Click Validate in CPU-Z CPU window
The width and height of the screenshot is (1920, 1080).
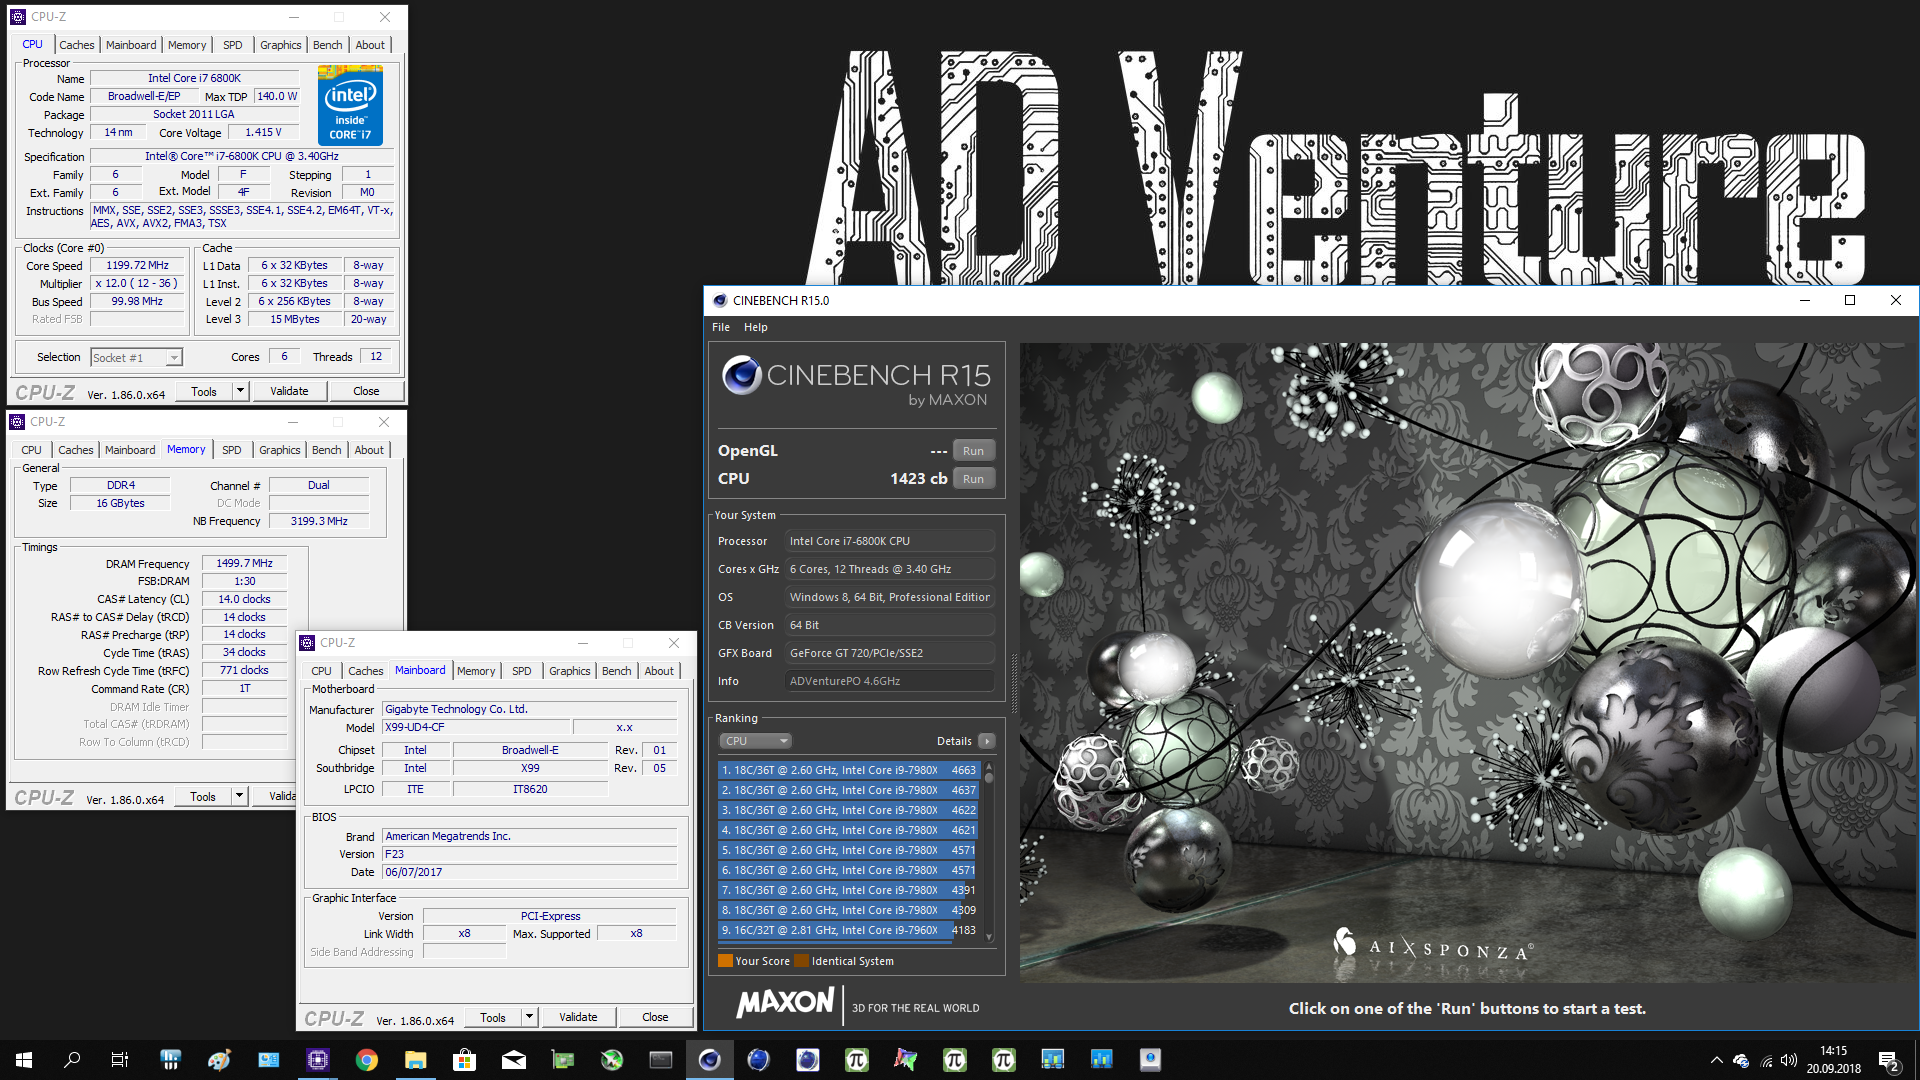click(289, 391)
